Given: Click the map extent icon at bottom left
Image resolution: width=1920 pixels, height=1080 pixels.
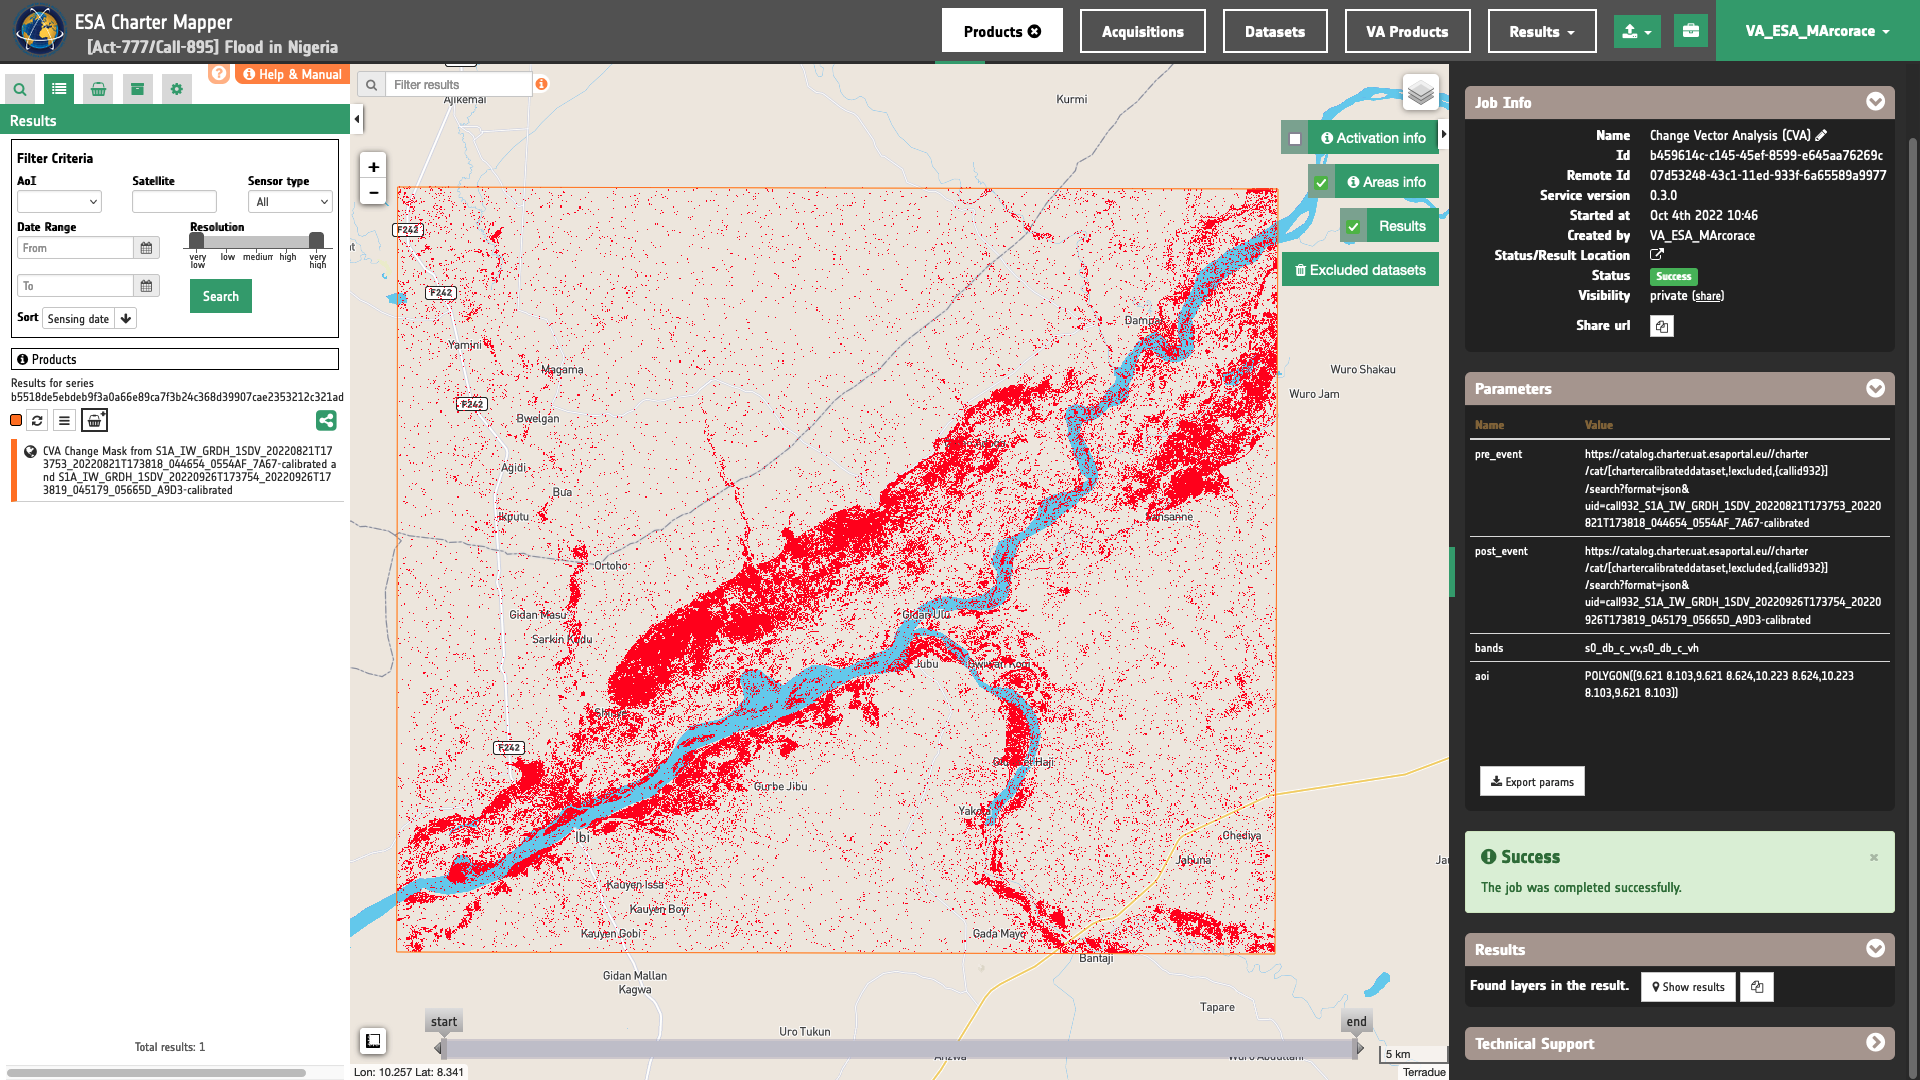Looking at the screenshot, I should pos(373,1041).
